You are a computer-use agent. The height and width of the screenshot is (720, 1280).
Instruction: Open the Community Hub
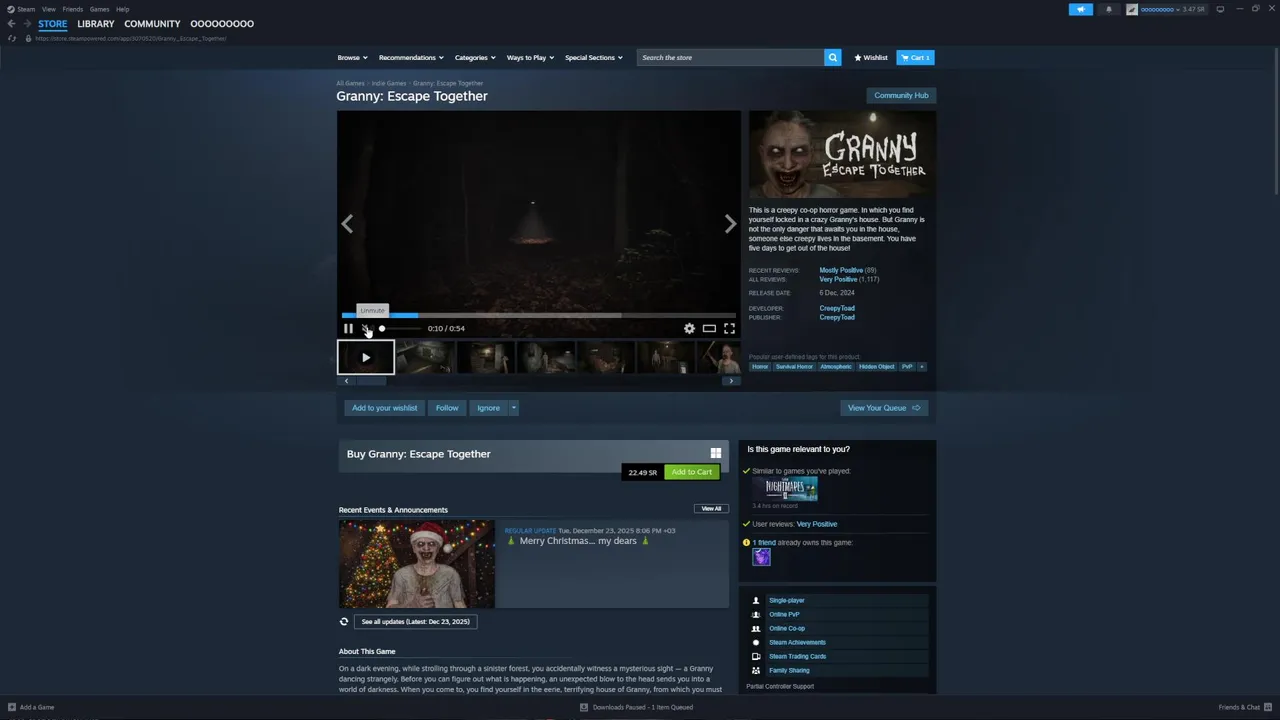click(x=901, y=95)
